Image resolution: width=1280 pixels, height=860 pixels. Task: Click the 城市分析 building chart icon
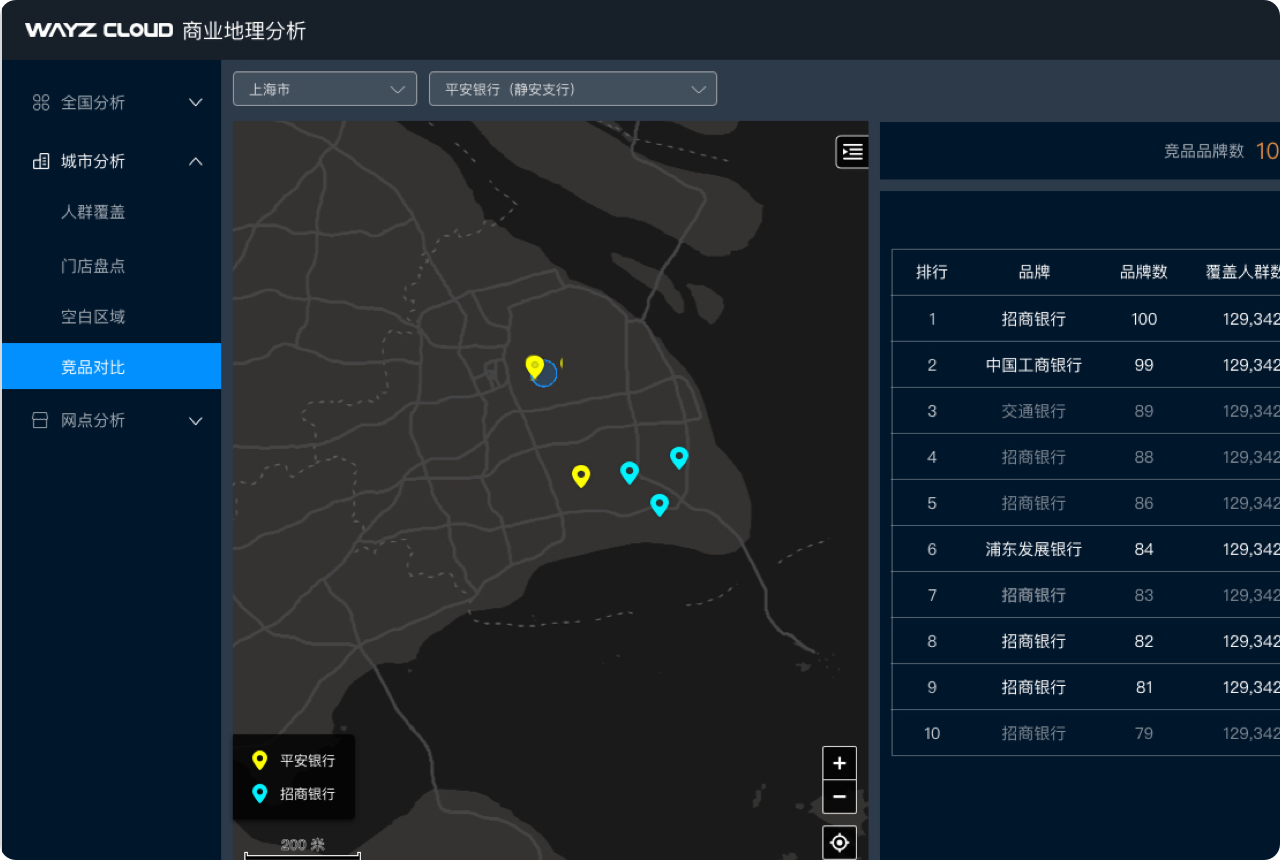[41, 161]
